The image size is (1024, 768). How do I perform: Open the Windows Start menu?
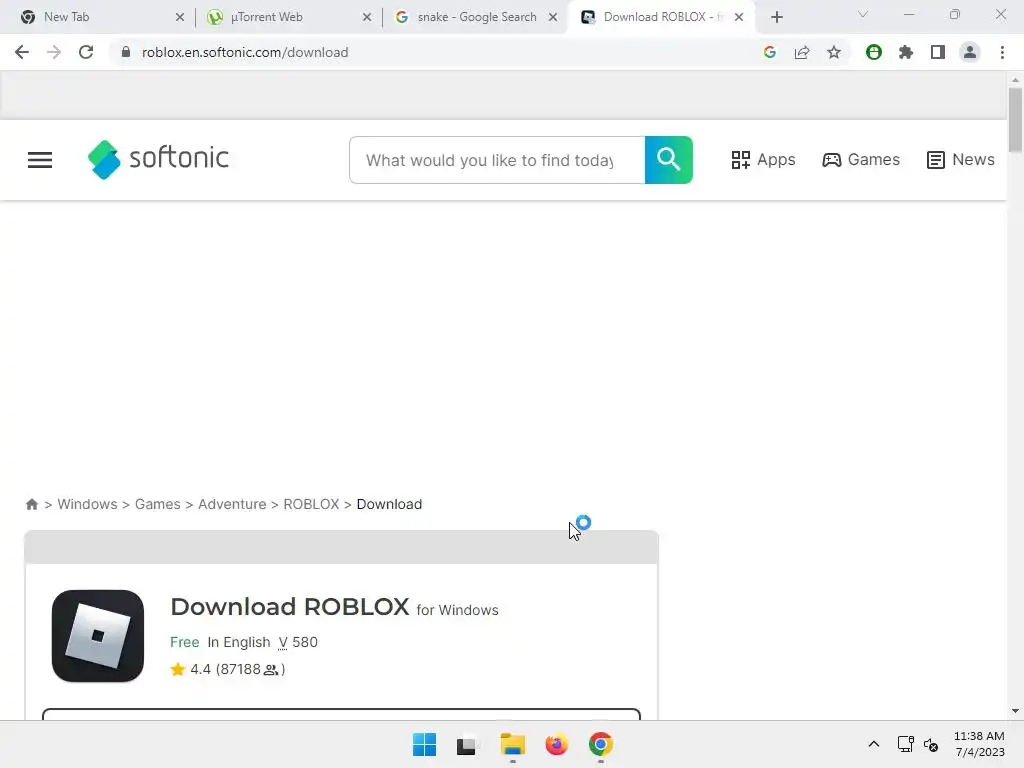tap(424, 744)
